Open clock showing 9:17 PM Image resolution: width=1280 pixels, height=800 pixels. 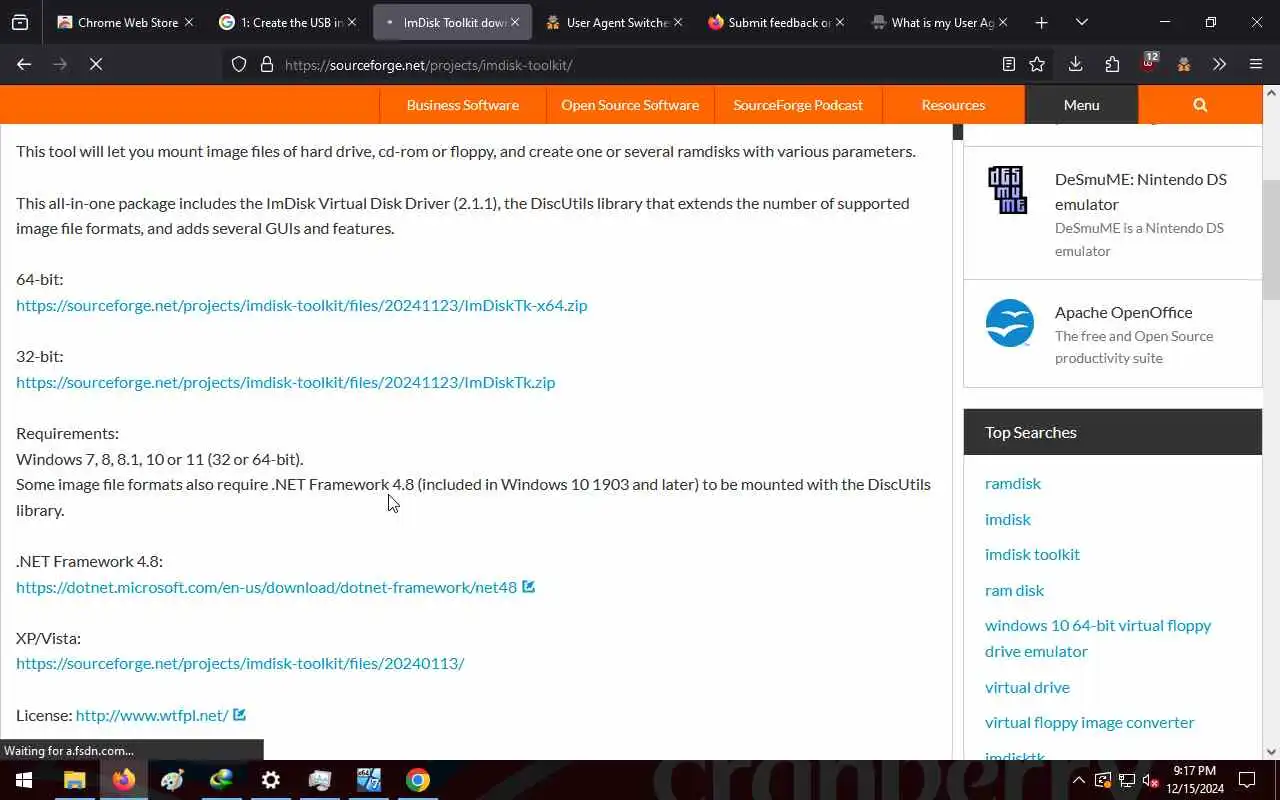point(1195,780)
